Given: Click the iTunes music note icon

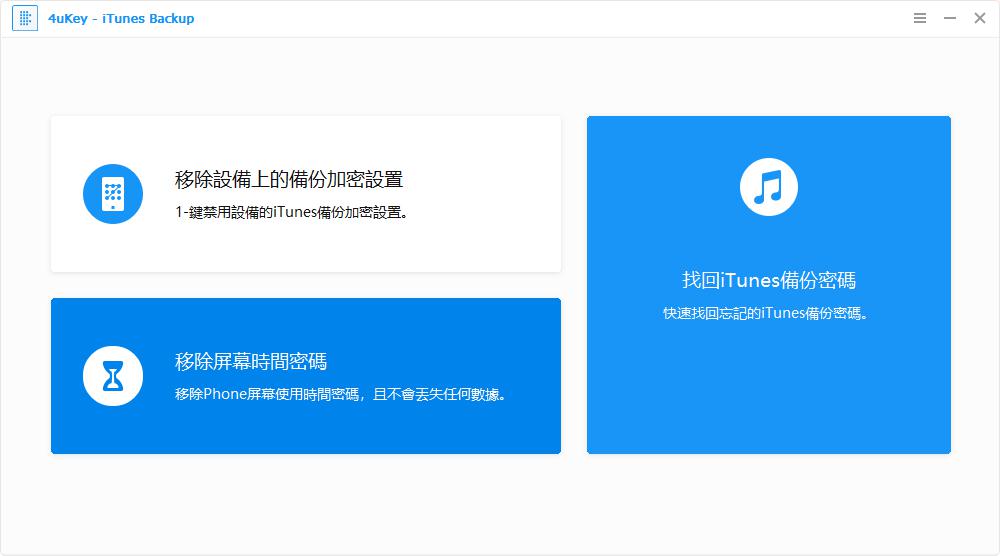Looking at the screenshot, I should [x=768, y=187].
